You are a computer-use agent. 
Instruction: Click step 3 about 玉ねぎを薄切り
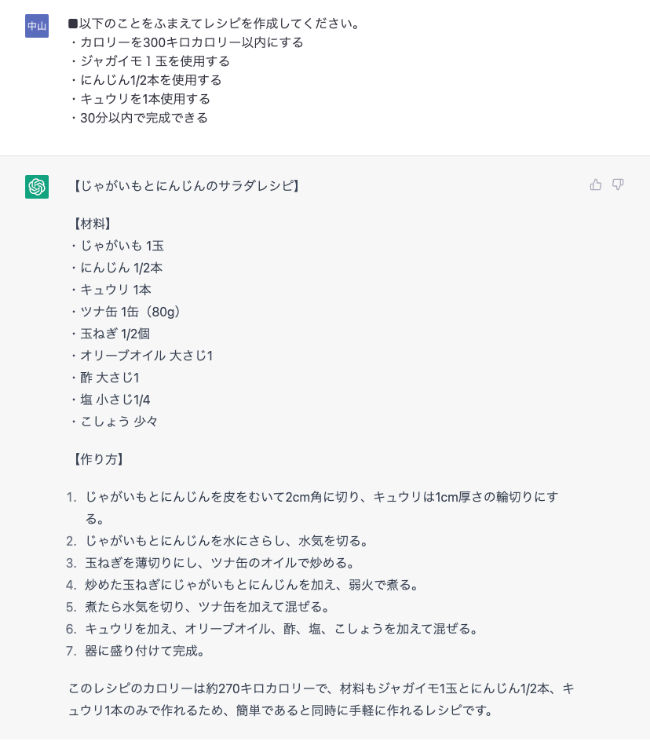click(x=211, y=563)
